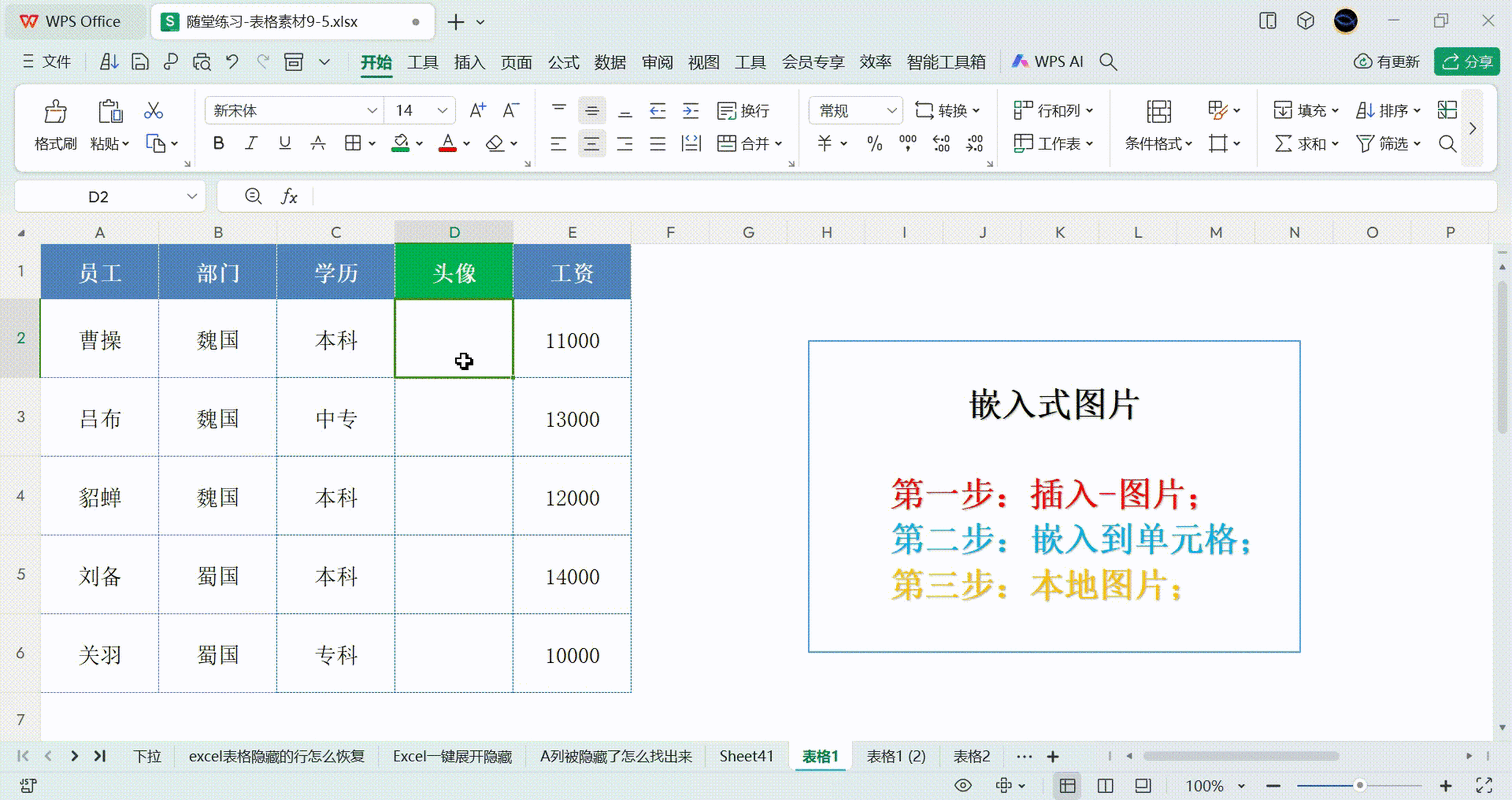Screen dimensions: 1512x800
Task: Open the font name dropdown
Action: pyautogui.click(x=373, y=110)
